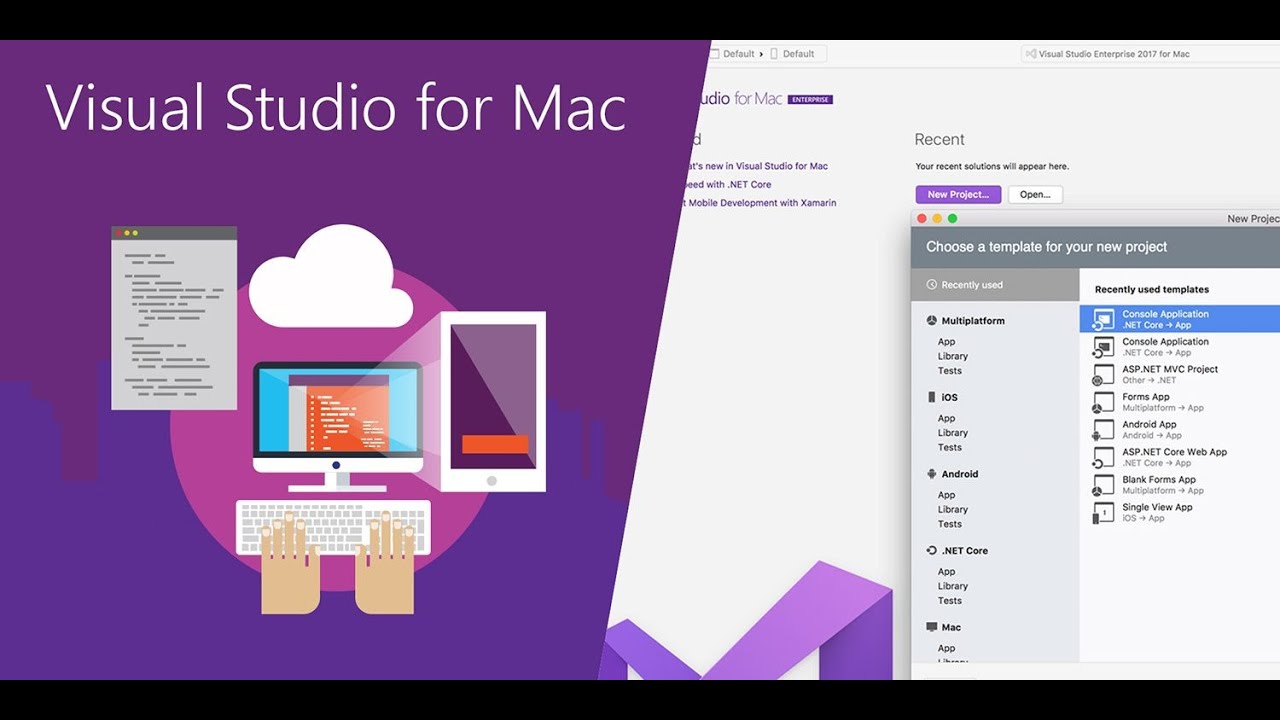Choose Library under Multiplatform
The width and height of the screenshot is (1280, 720).
click(x=953, y=356)
